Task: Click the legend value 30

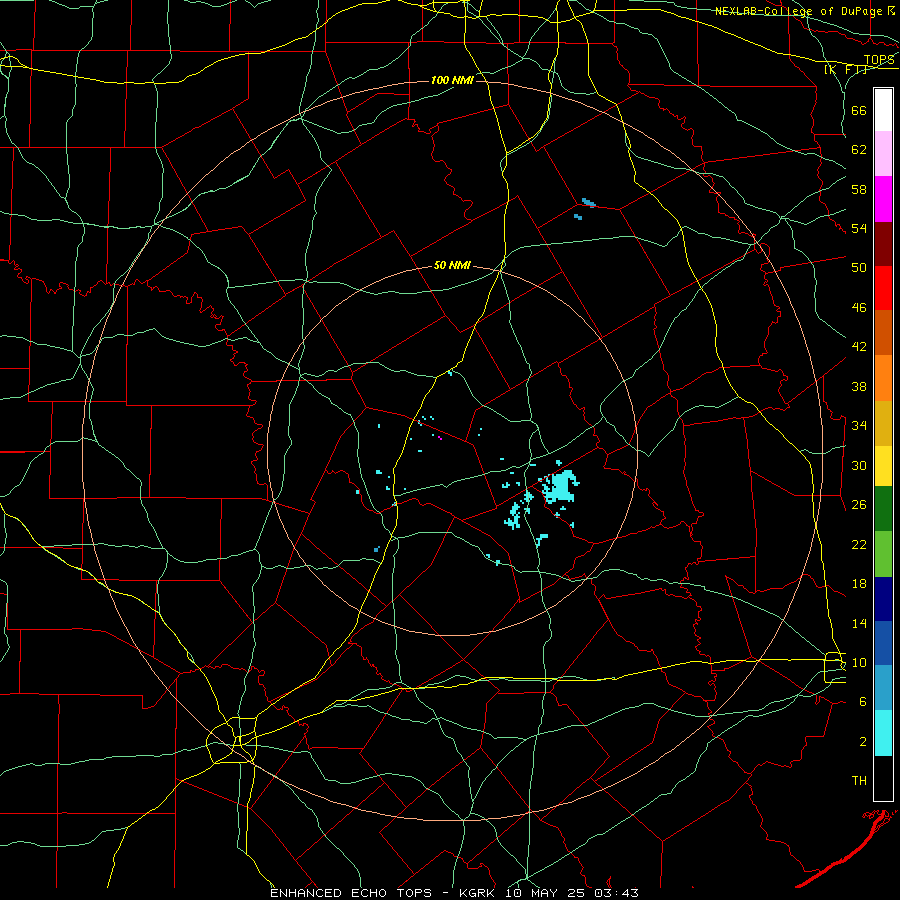Action: pos(859,465)
